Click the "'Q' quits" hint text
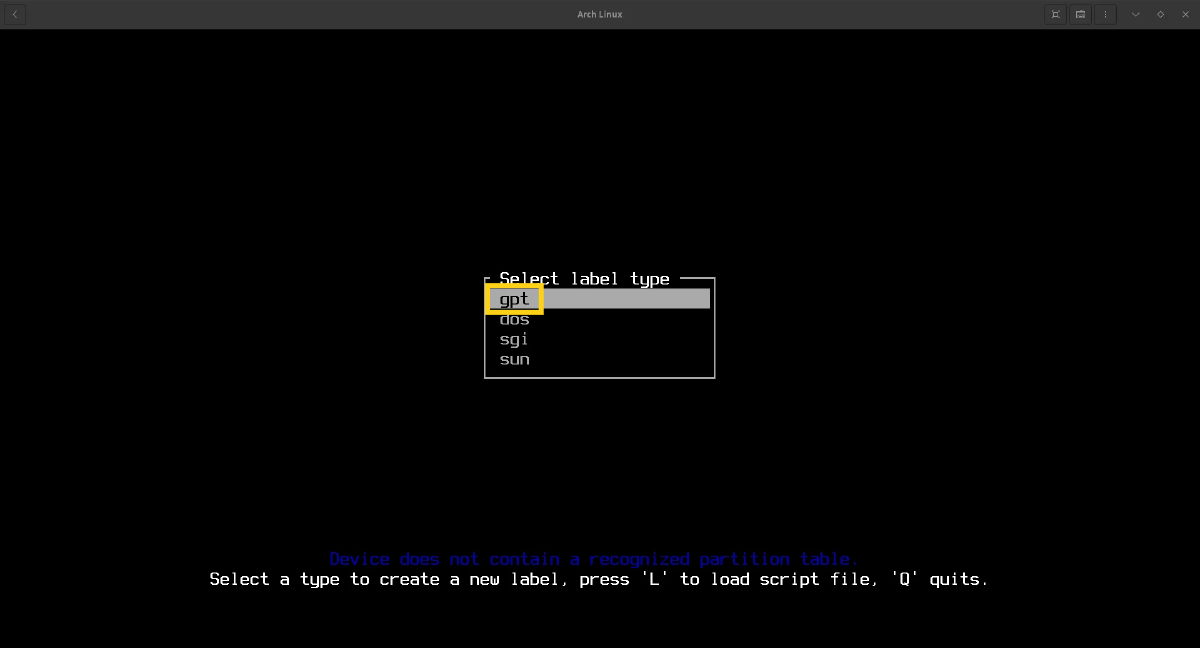Viewport: 1200px width, 648px height. 945,579
